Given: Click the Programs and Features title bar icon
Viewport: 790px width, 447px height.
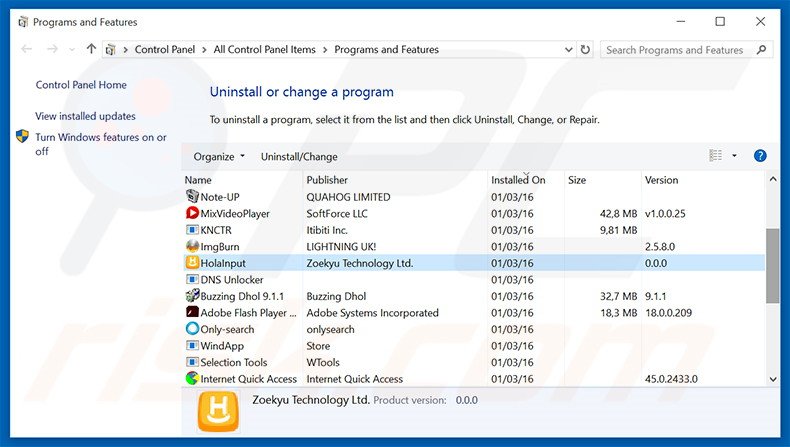Looking at the screenshot, I should click(23, 22).
